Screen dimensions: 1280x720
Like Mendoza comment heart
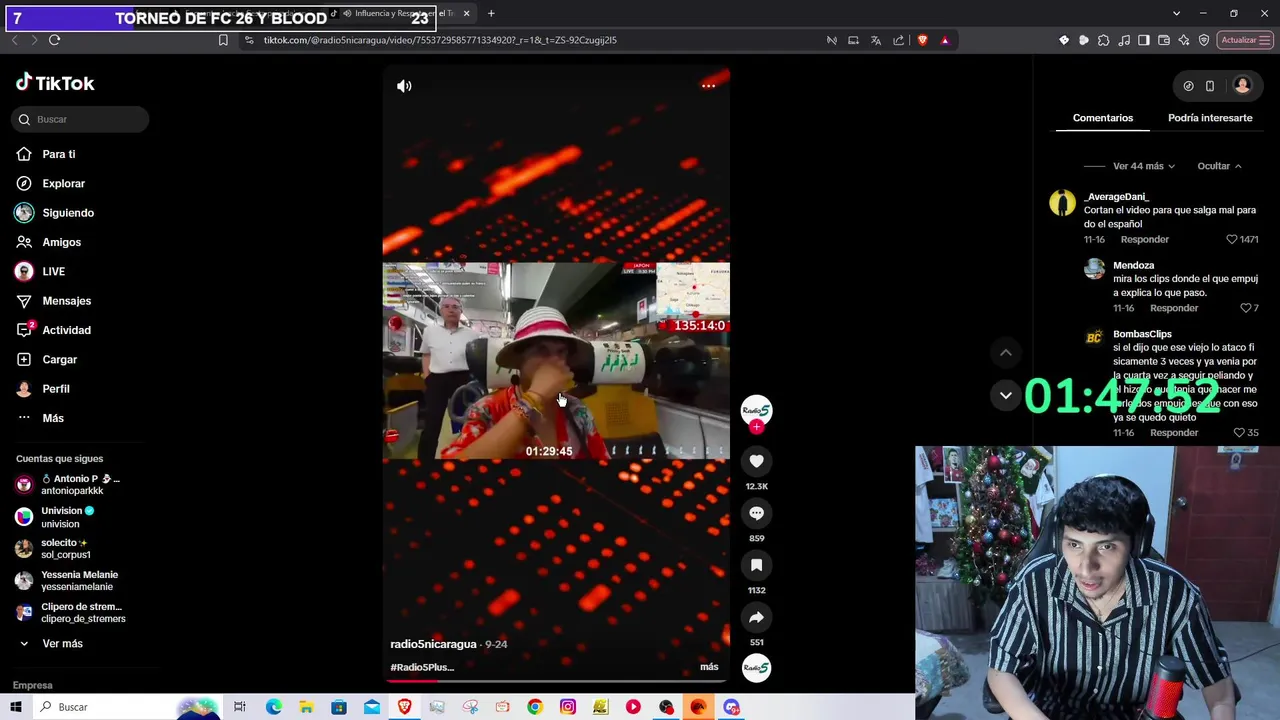point(1245,308)
